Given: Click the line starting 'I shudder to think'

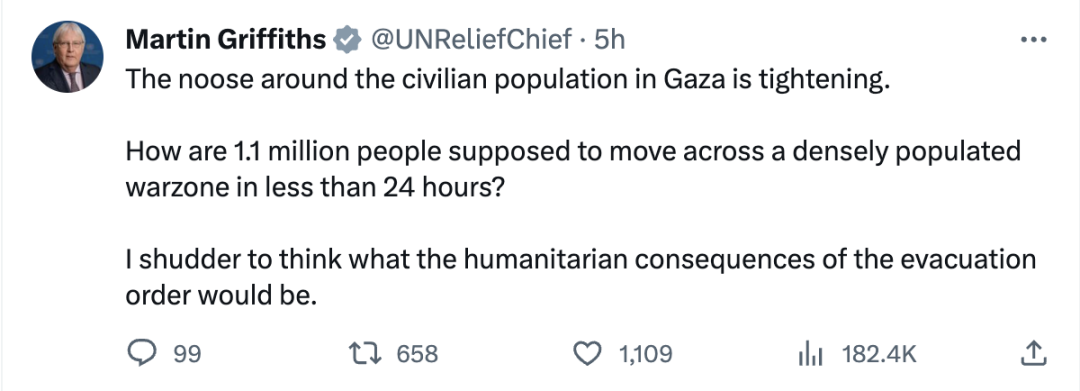Looking at the screenshot, I should click(x=581, y=260).
